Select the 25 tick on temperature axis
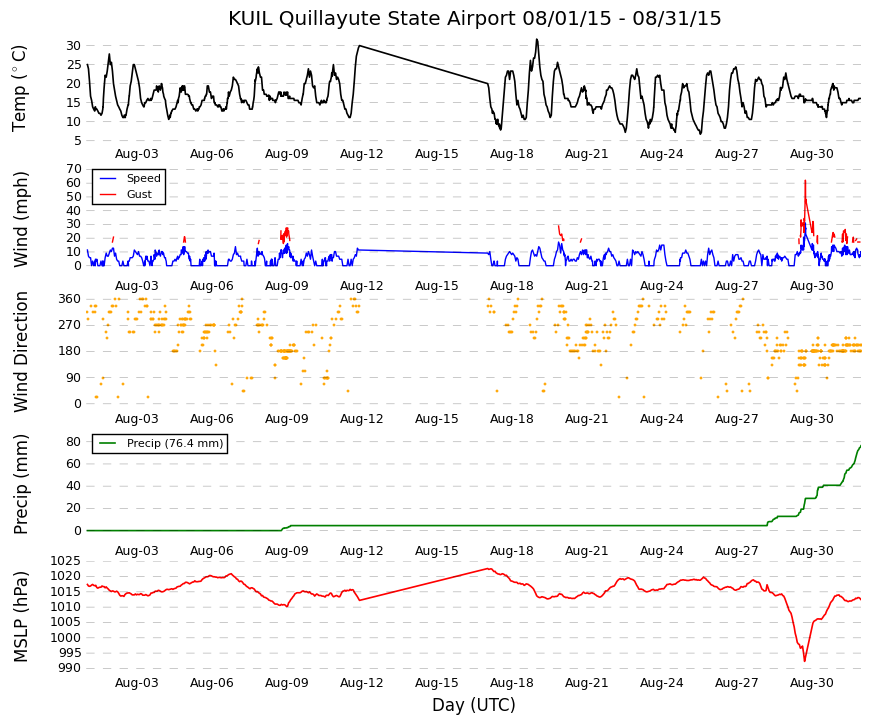 74,65
